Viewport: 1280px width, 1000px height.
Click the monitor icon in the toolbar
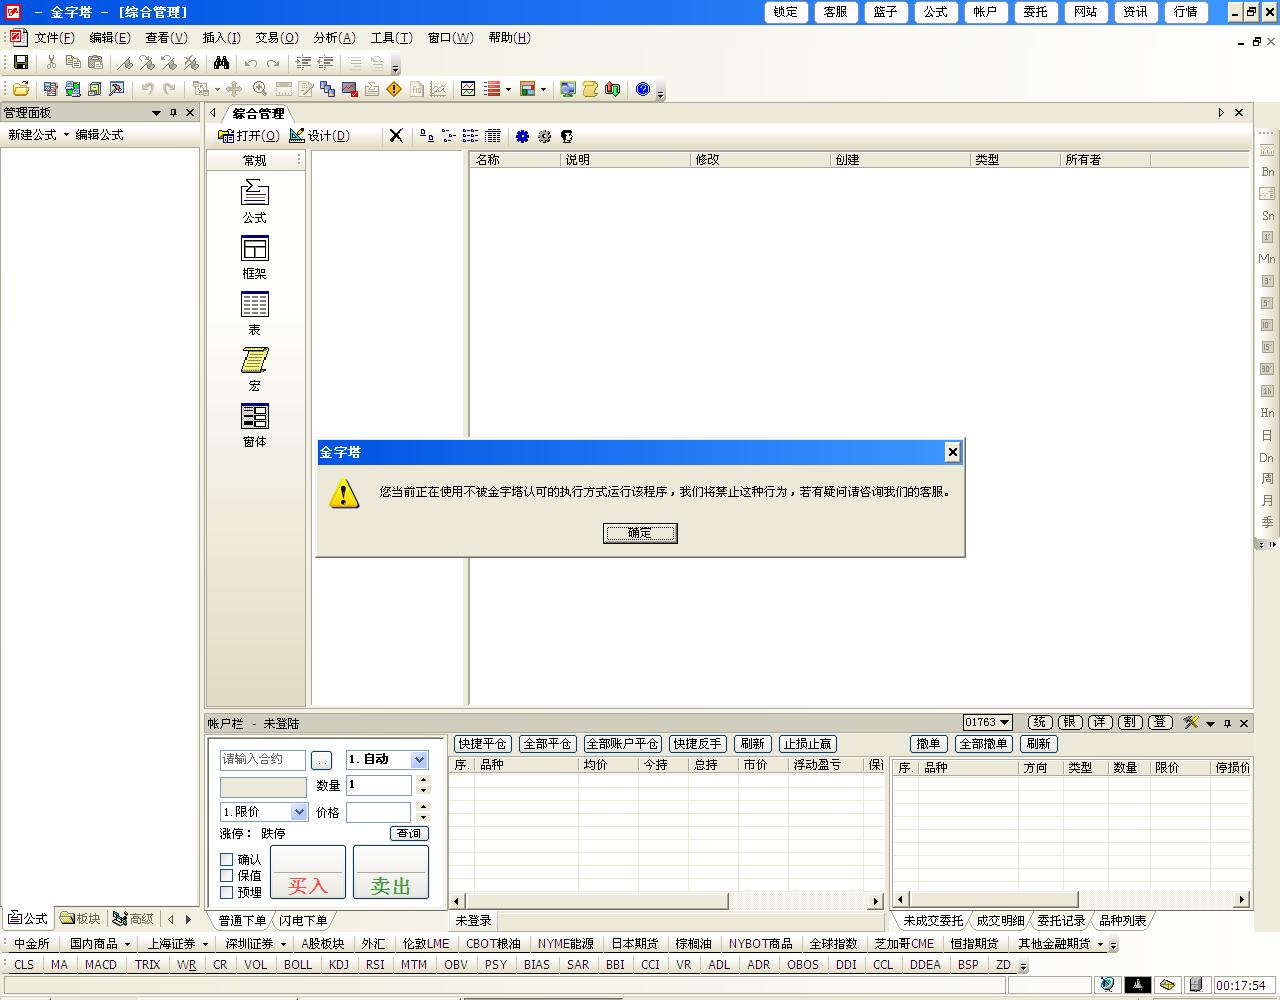coord(567,89)
